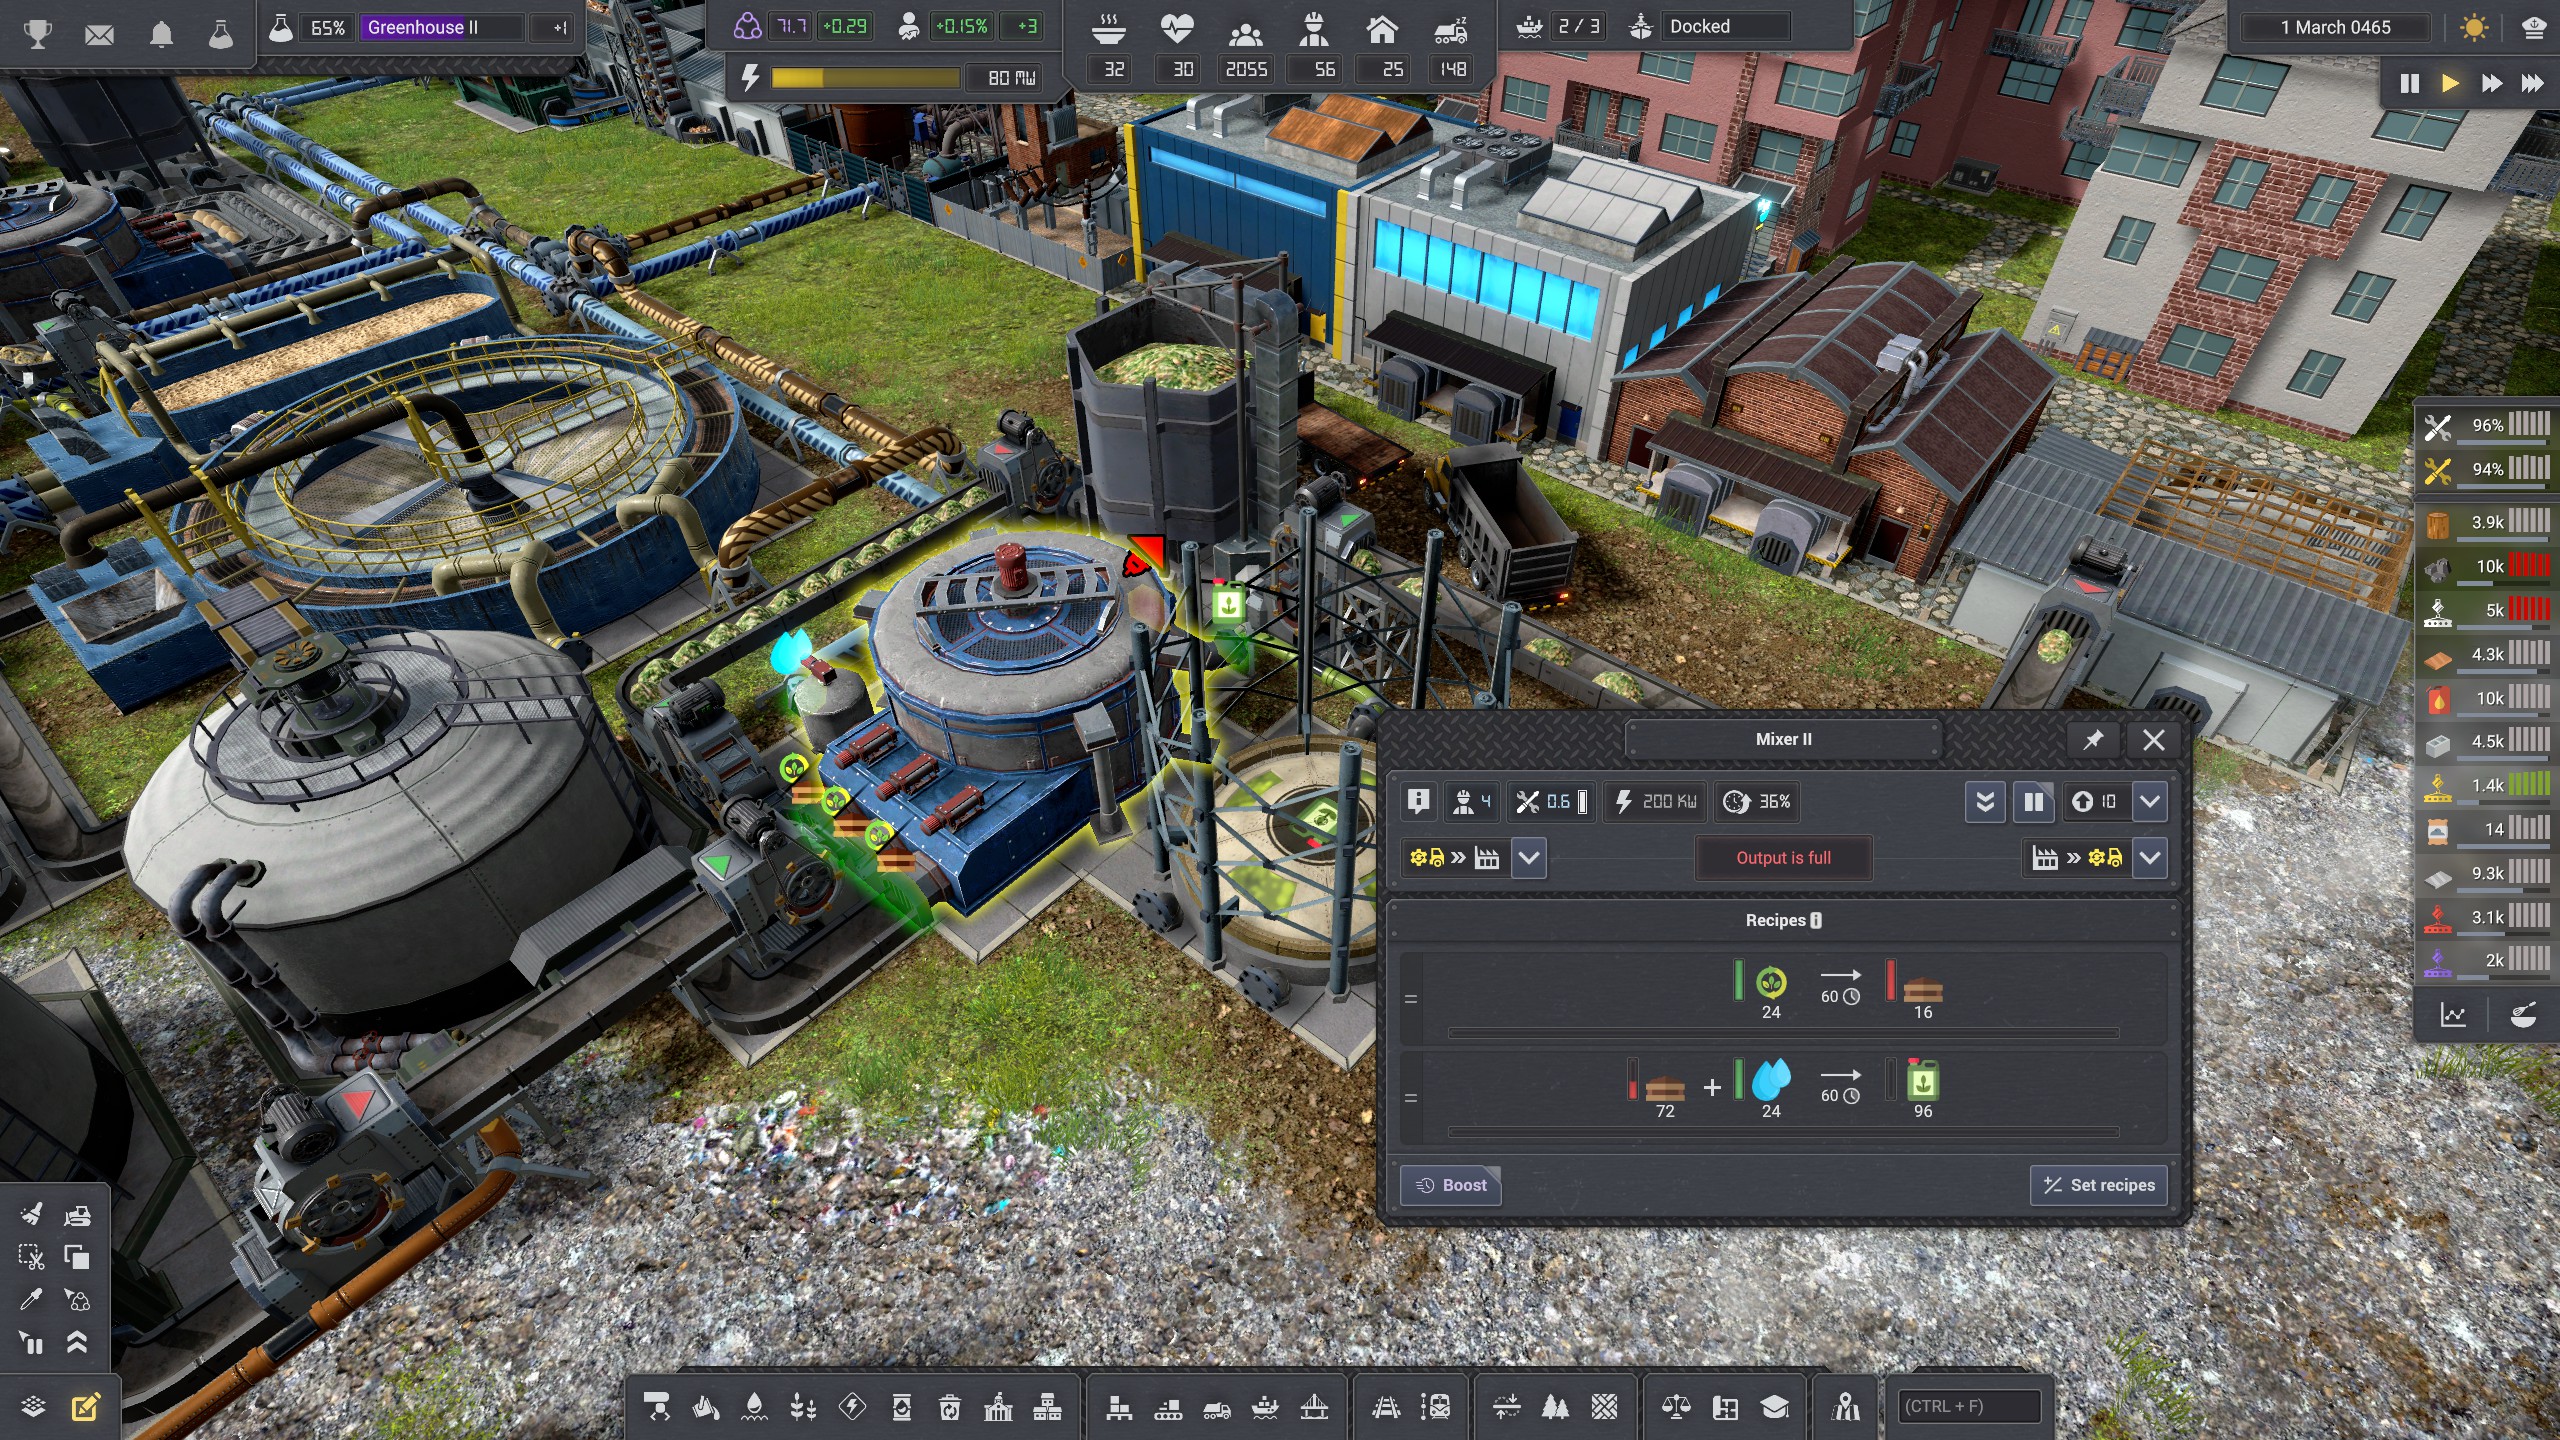Focus the CTRL + F search field

click(1967, 1407)
